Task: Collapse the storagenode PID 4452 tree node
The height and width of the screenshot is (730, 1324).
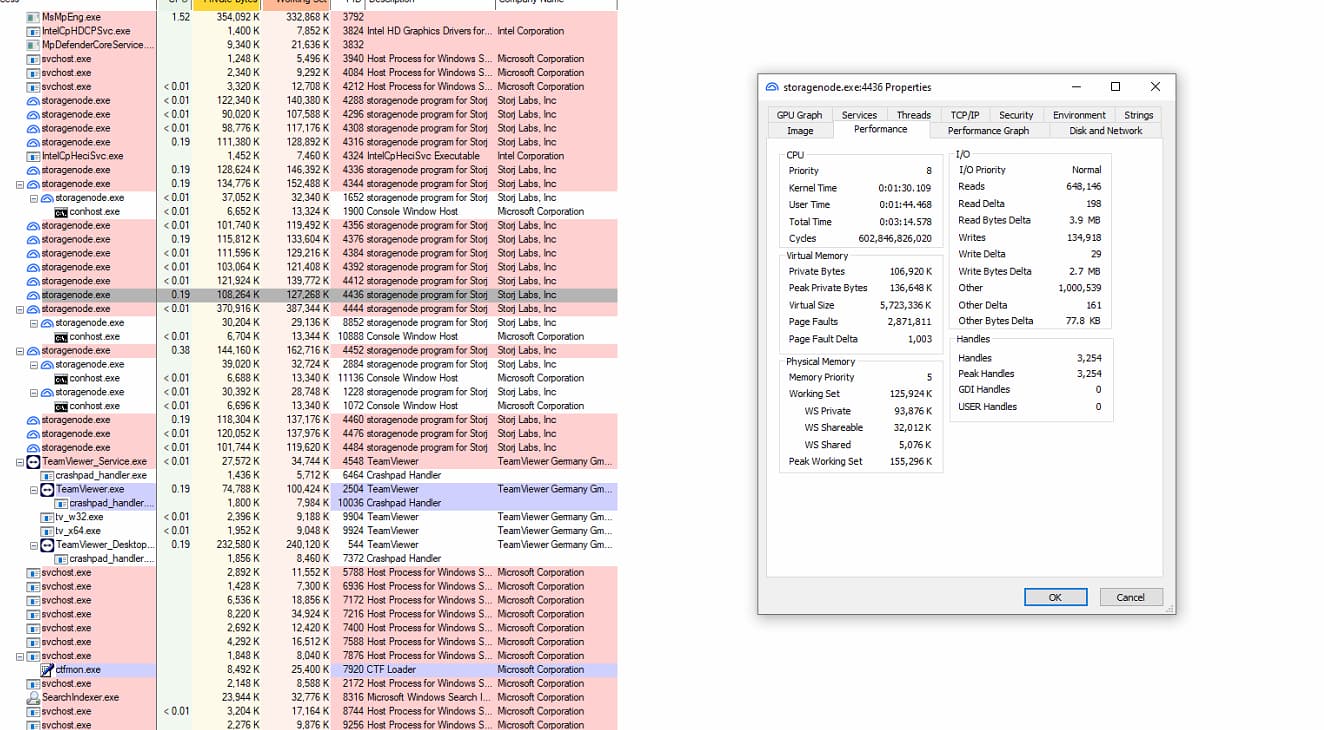Action: (x=20, y=351)
